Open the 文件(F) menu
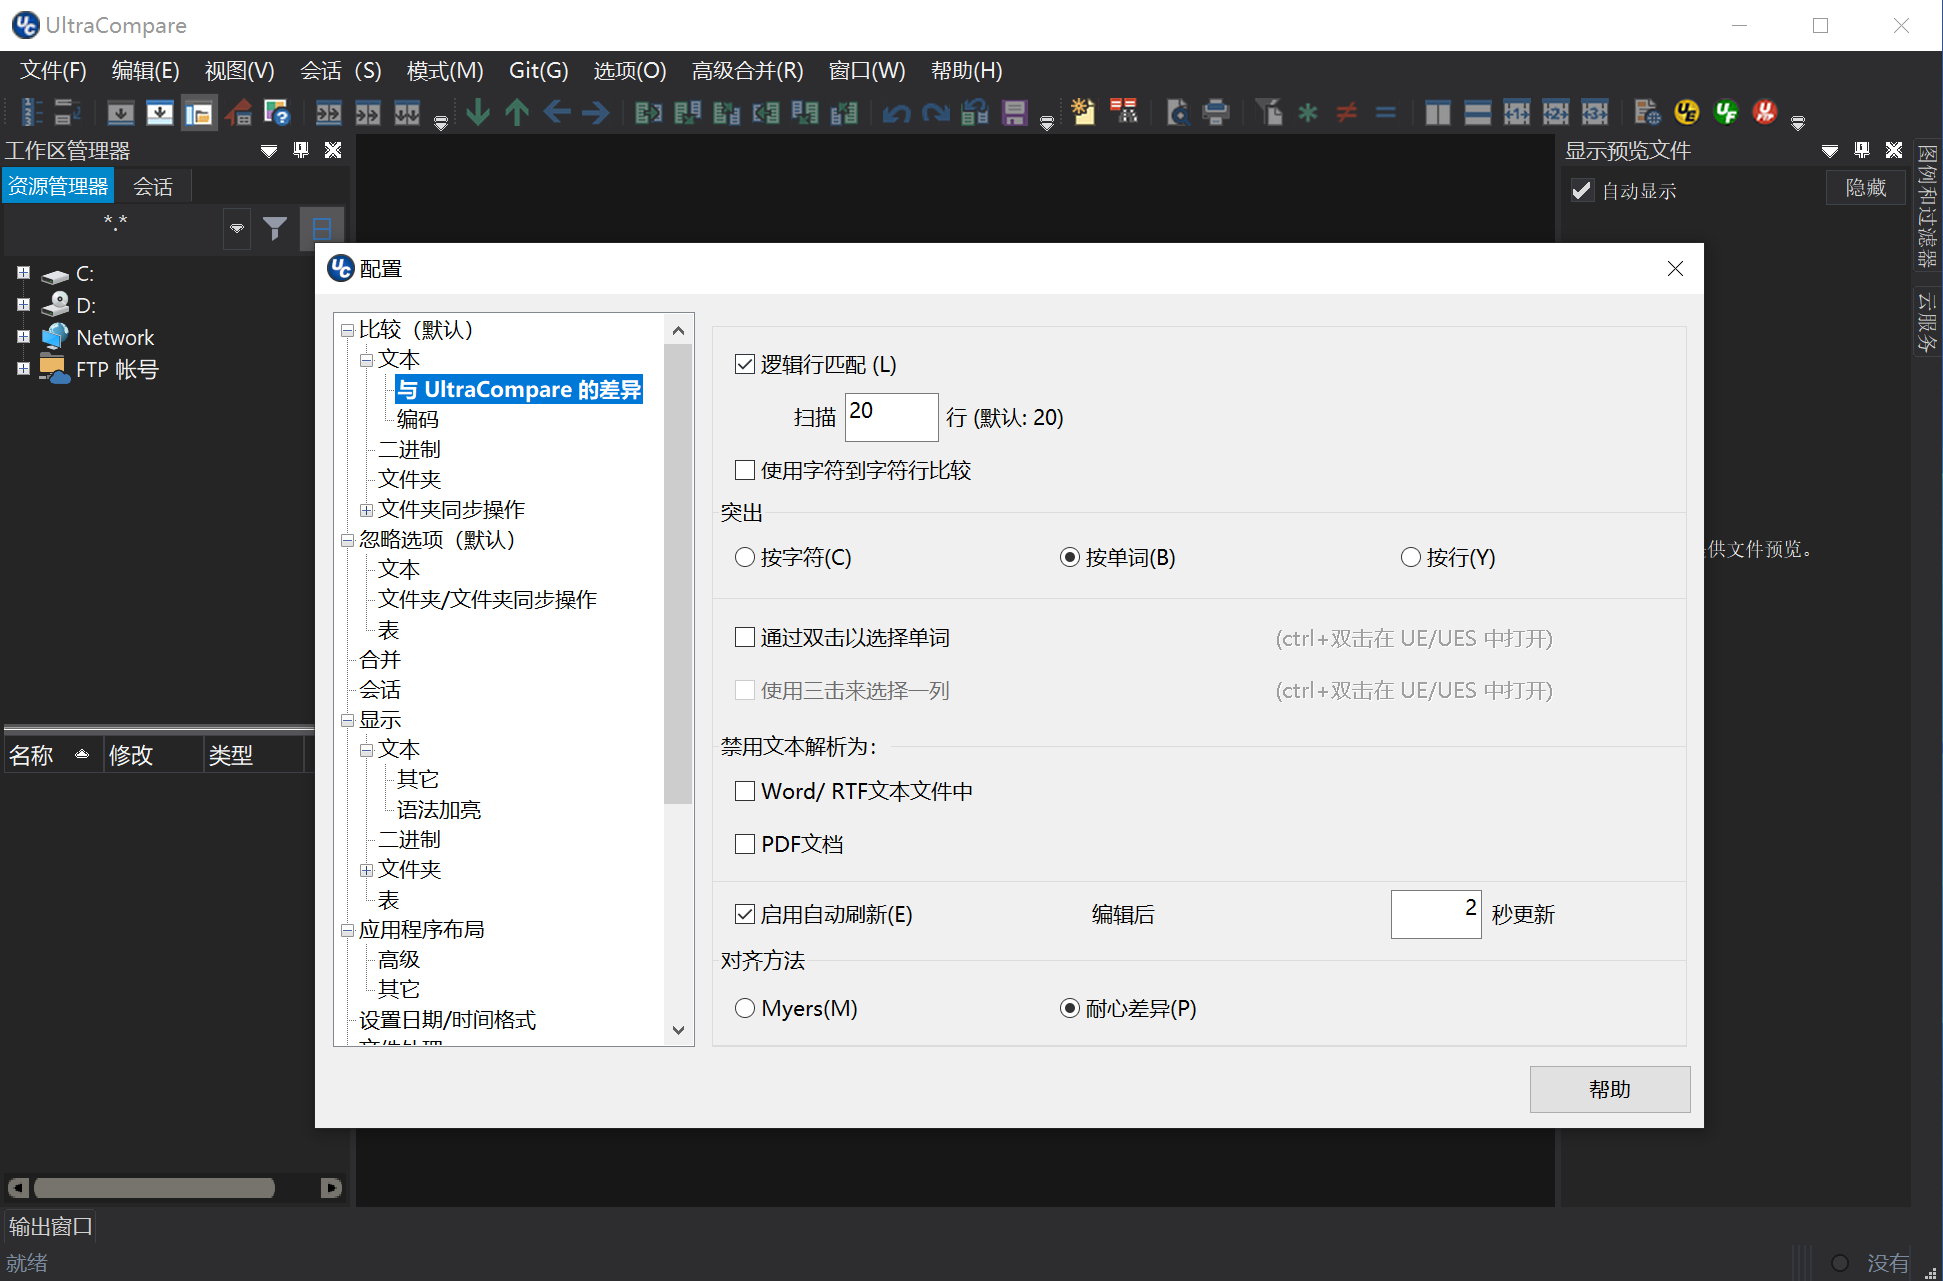The width and height of the screenshot is (1943, 1281). [x=53, y=71]
